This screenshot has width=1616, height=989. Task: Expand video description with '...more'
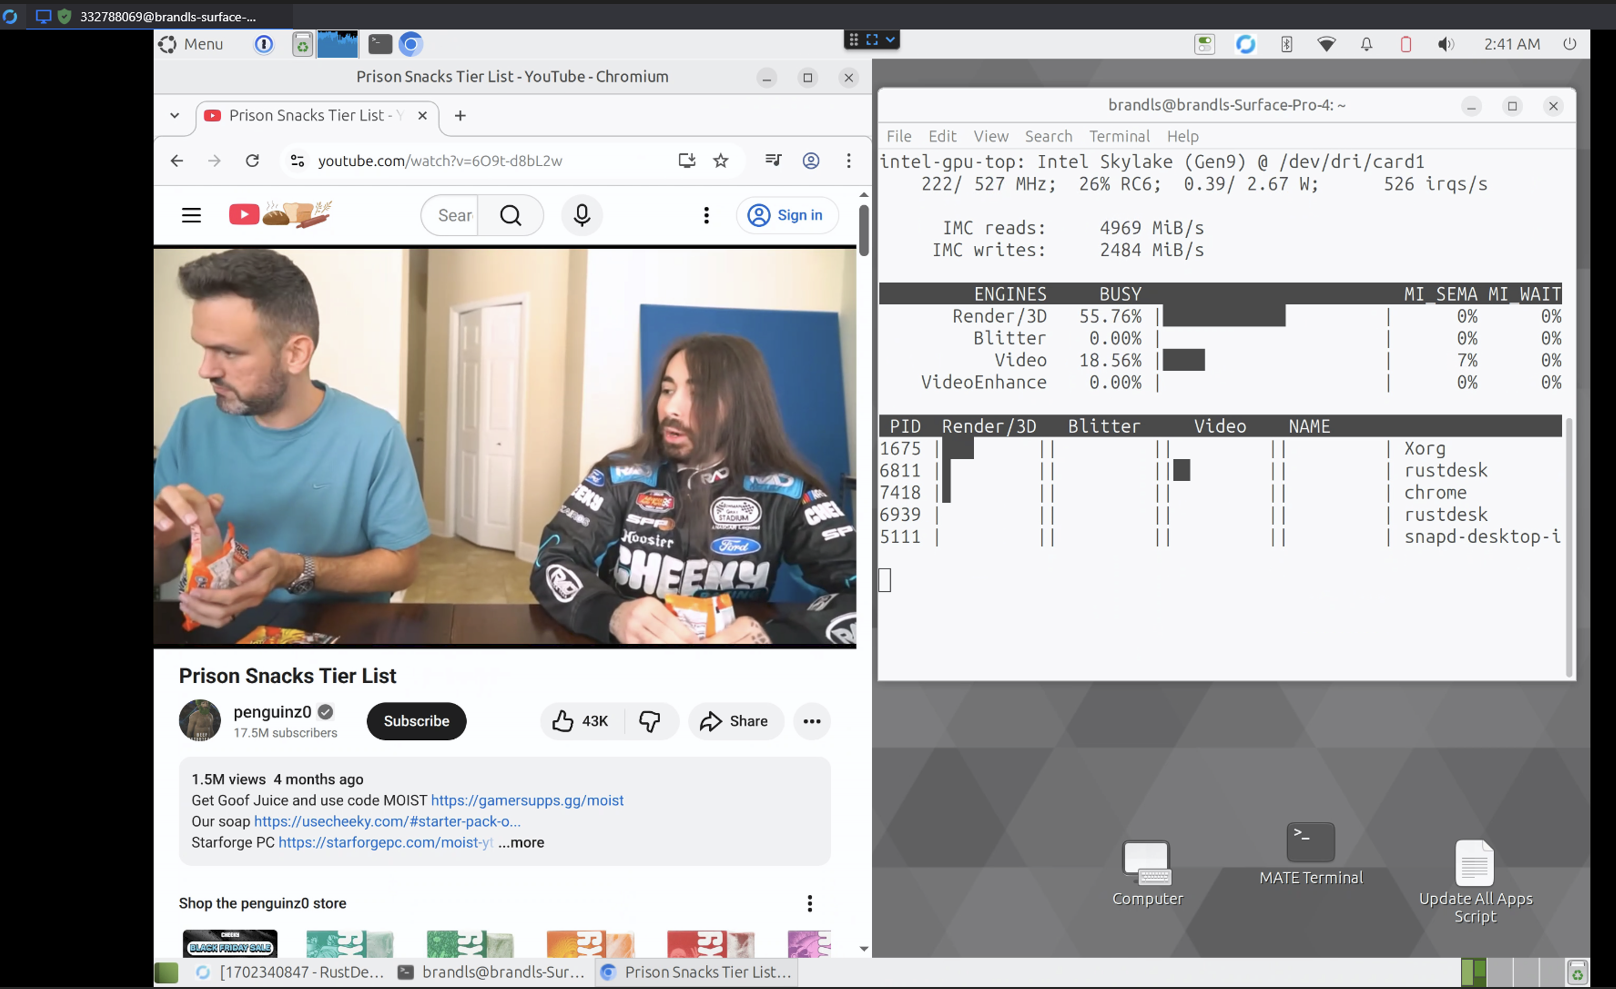[521, 843]
